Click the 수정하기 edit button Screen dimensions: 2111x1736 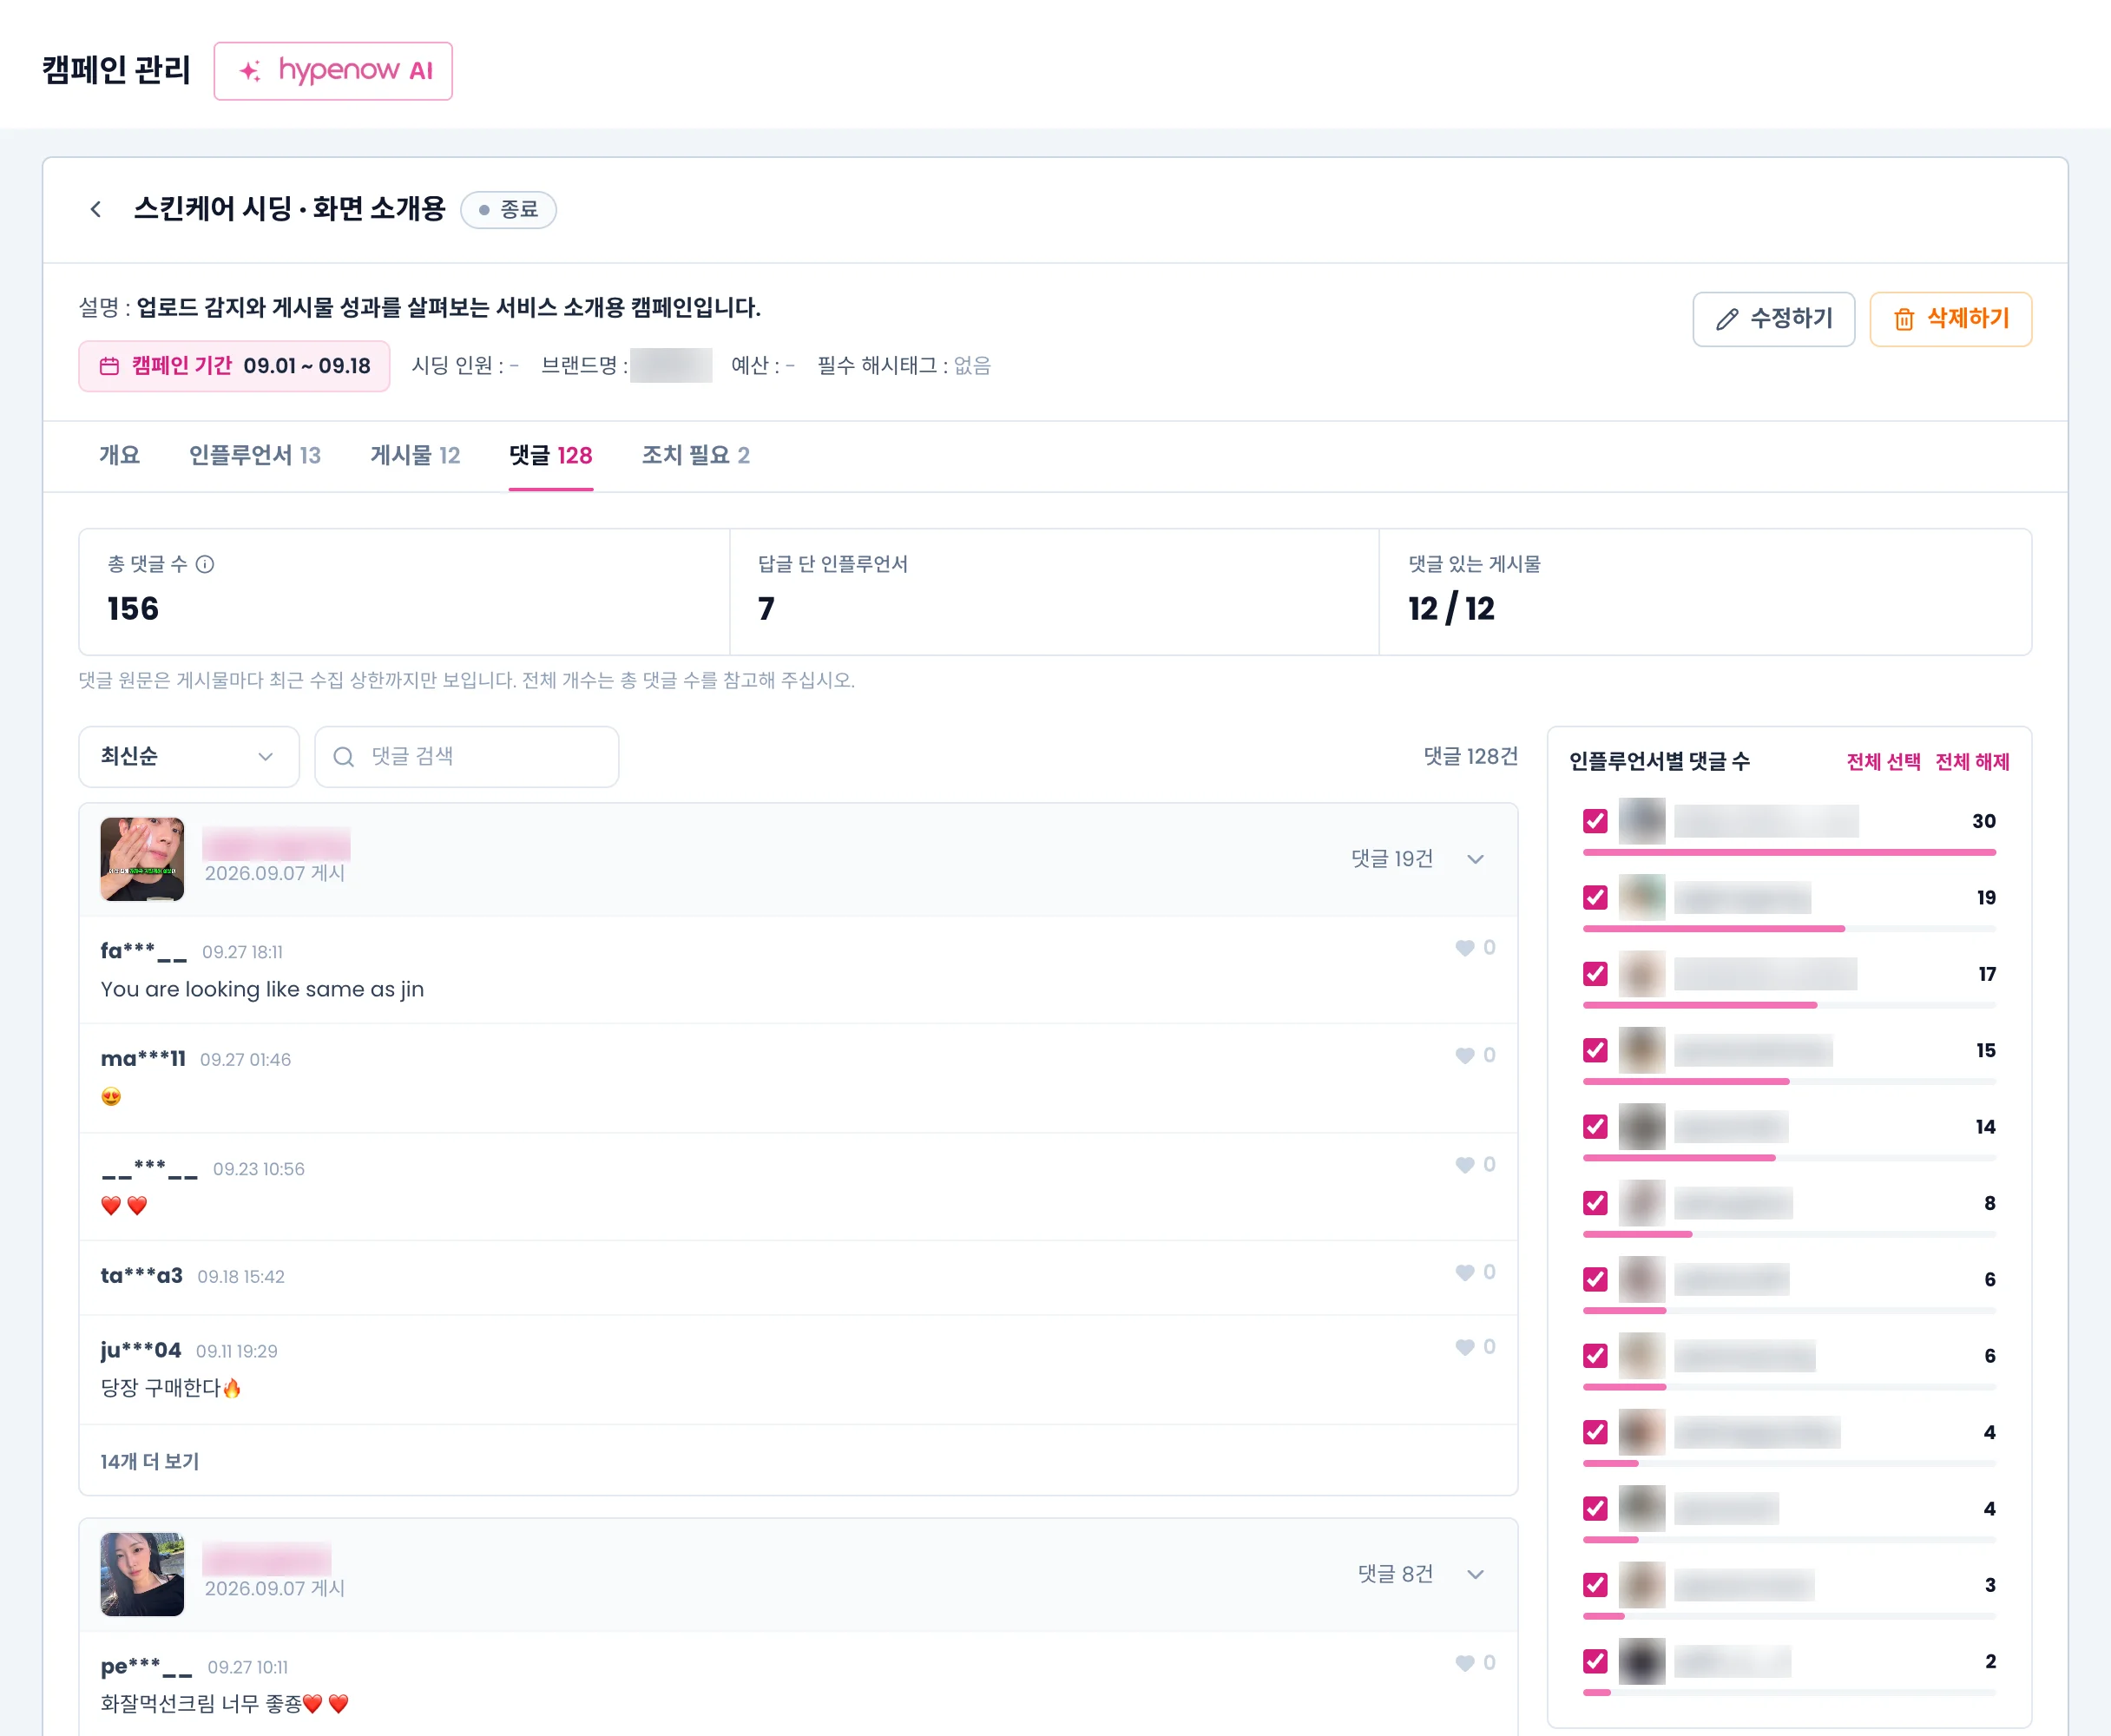pos(1773,319)
